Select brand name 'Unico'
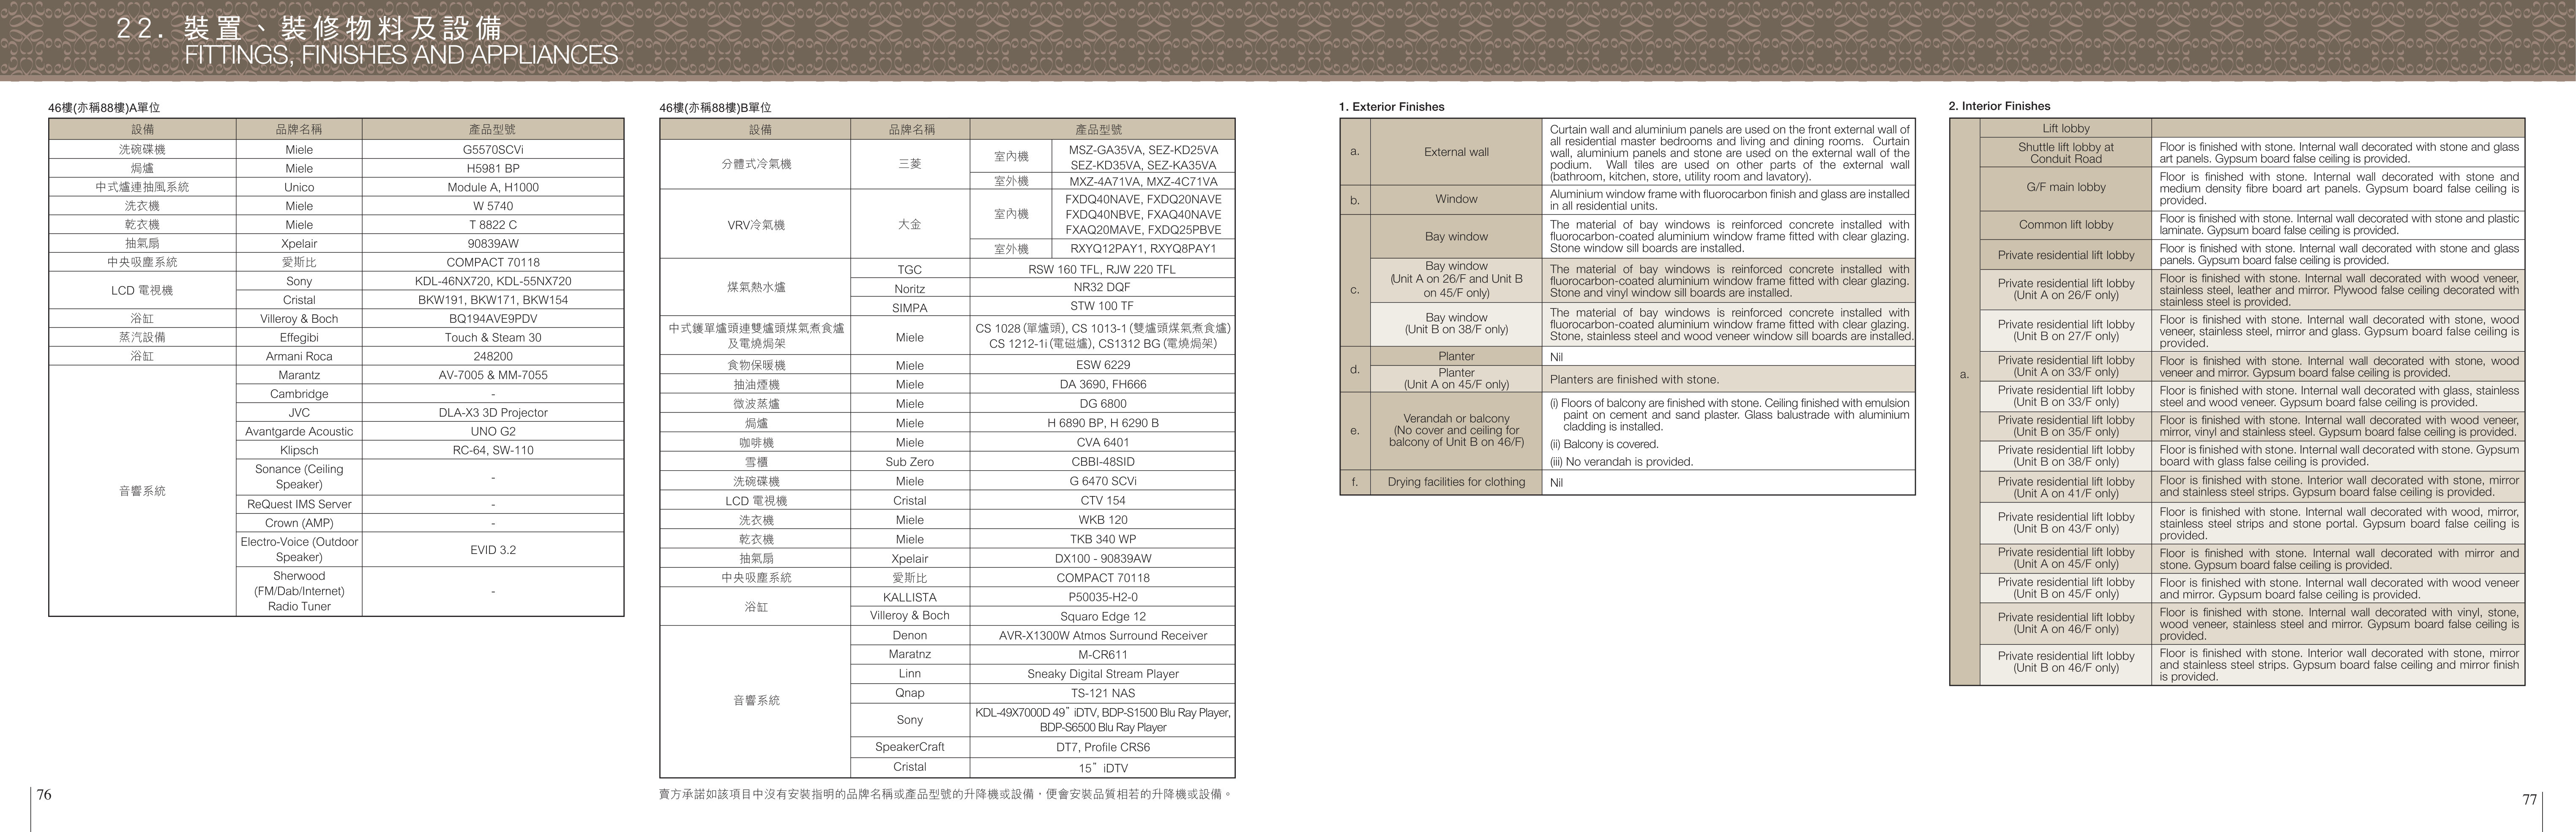The width and height of the screenshot is (2576, 832). [x=299, y=187]
